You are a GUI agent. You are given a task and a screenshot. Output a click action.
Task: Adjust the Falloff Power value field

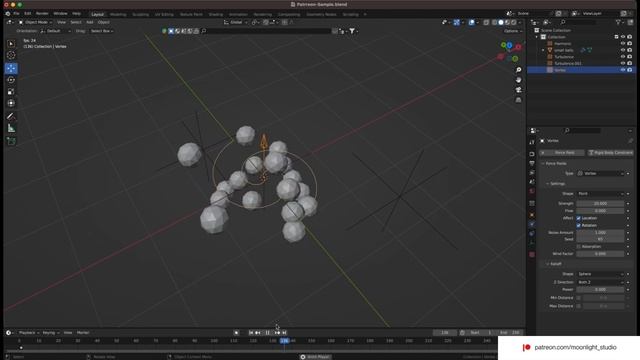600,289
